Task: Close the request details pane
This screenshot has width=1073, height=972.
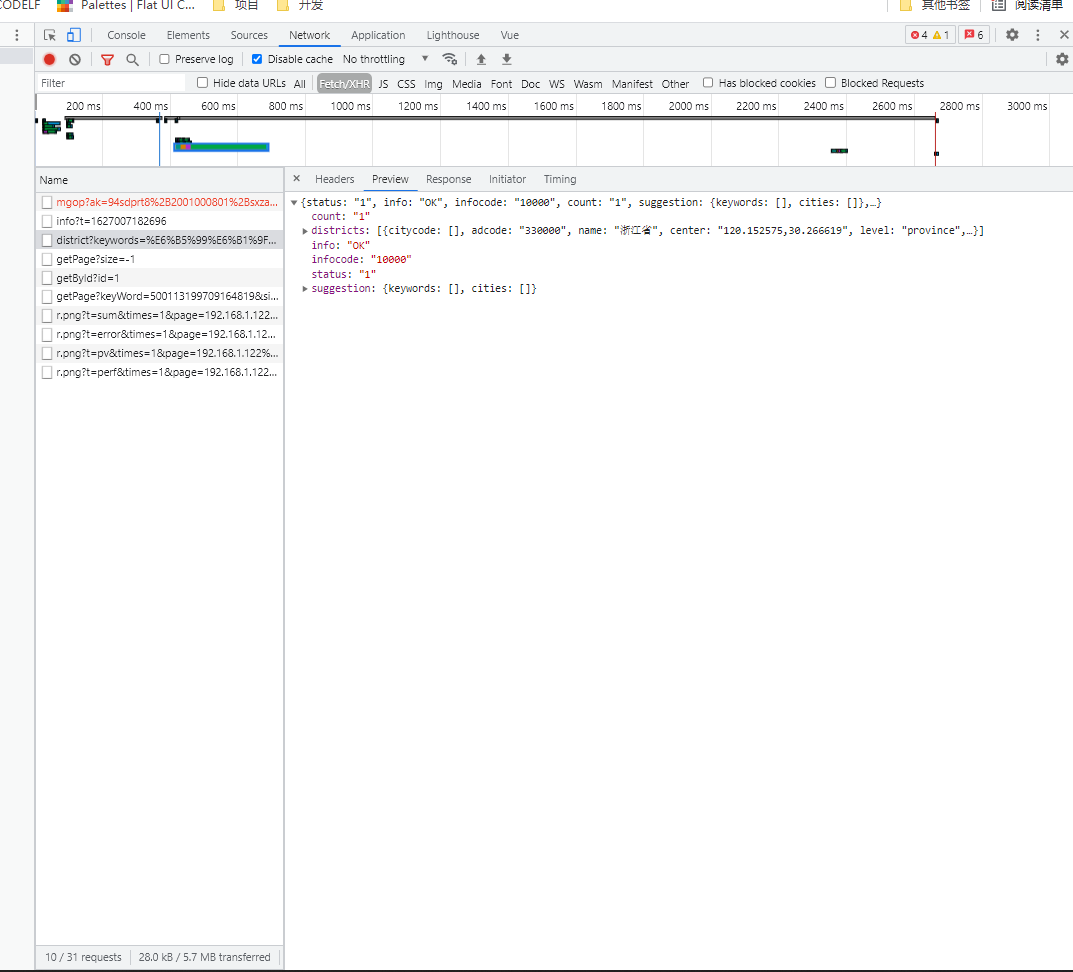Action: pyautogui.click(x=296, y=179)
